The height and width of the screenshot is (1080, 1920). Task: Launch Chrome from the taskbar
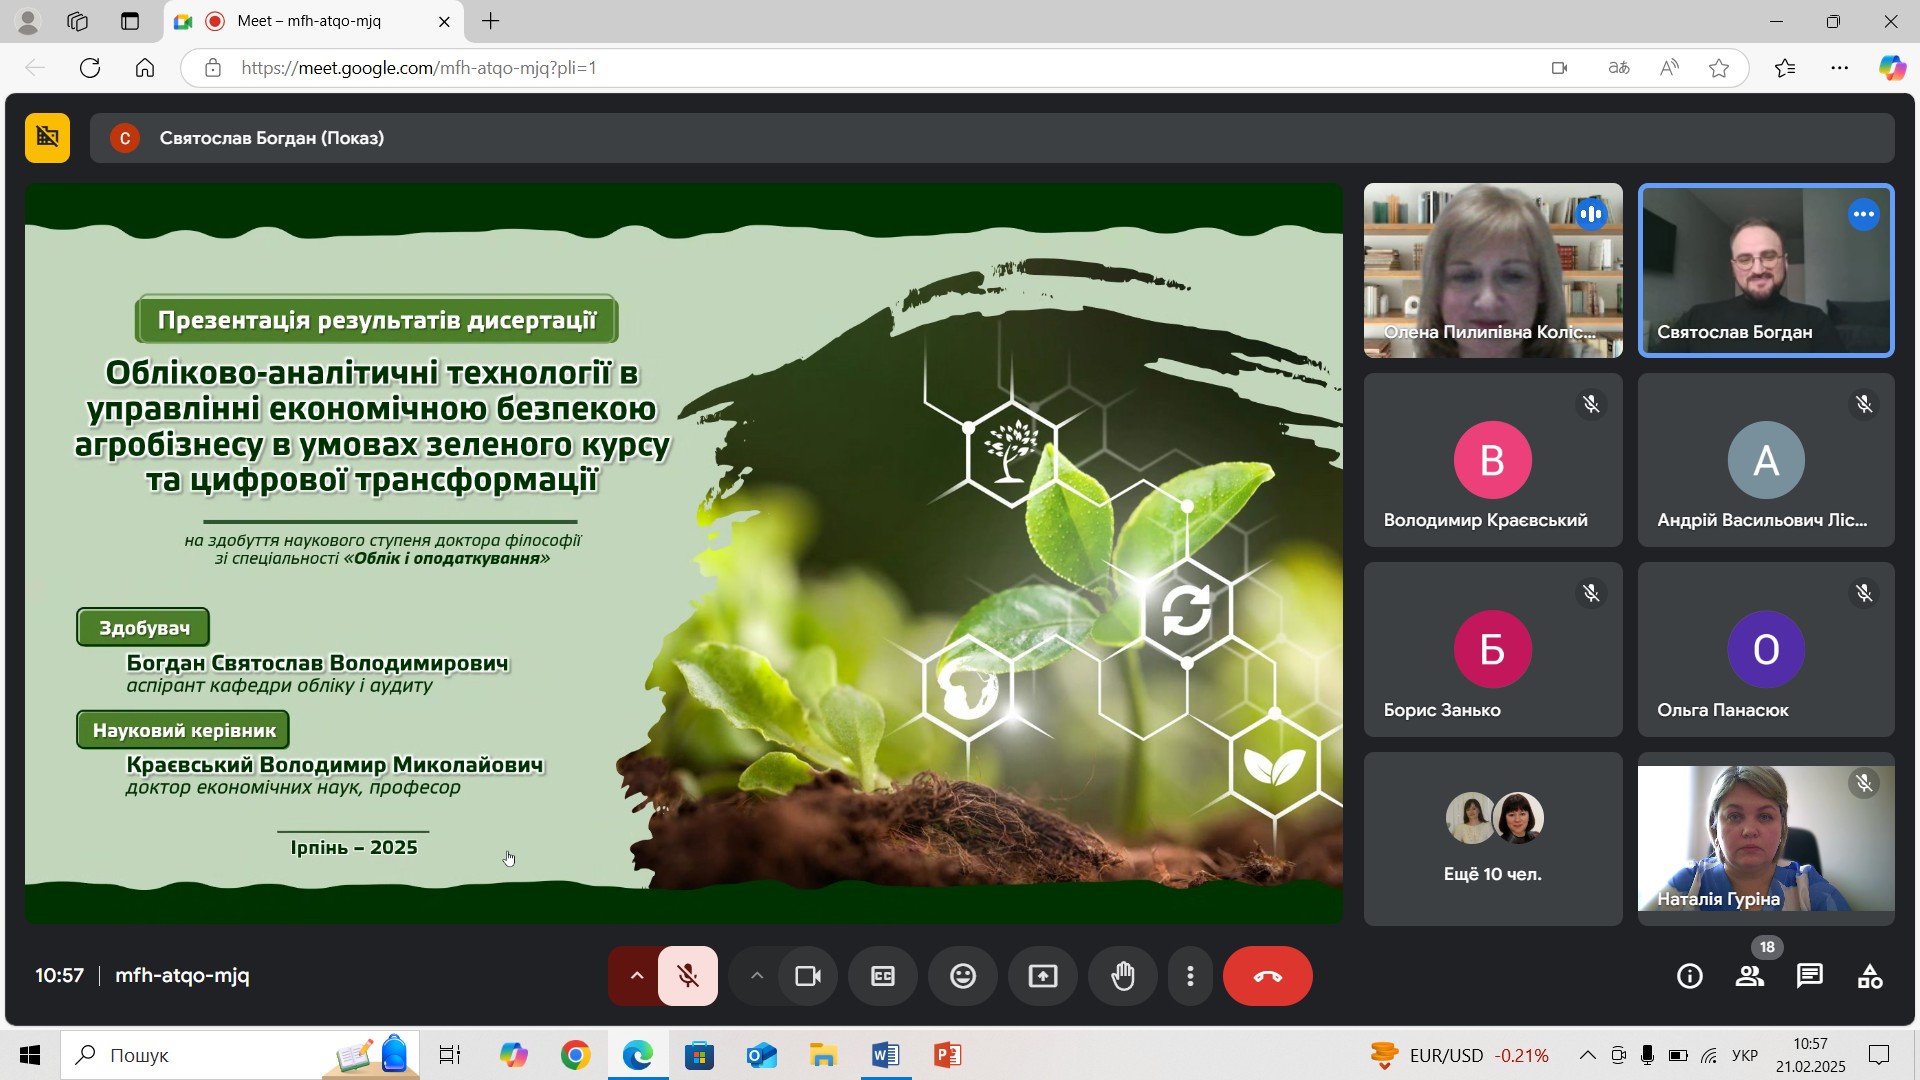[x=575, y=1055]
